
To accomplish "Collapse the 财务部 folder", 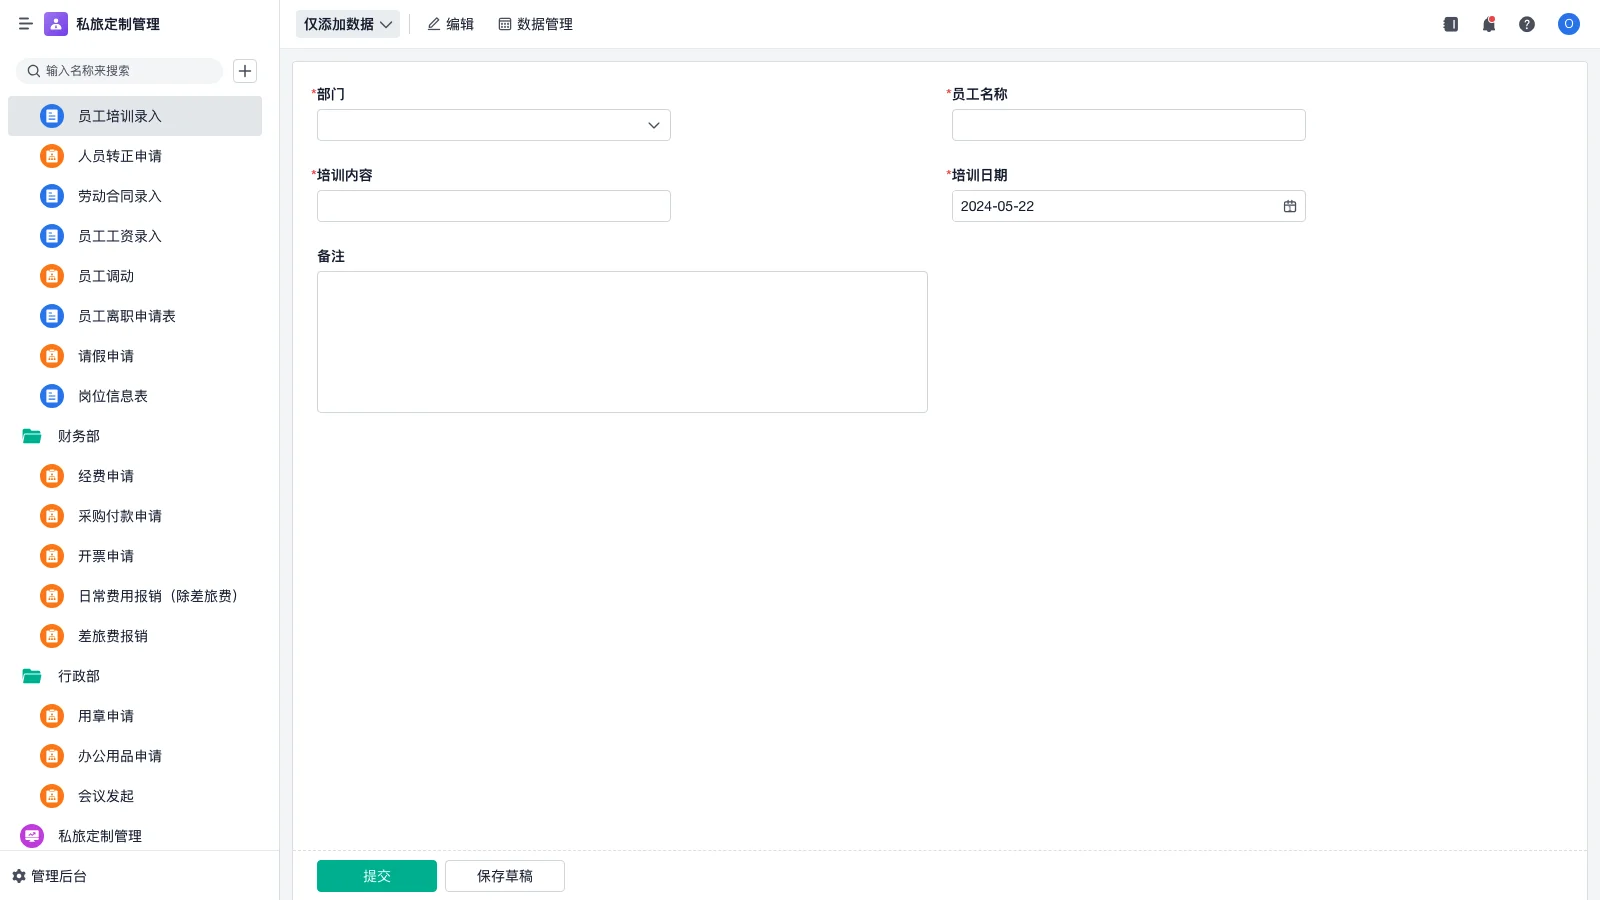I will click(32, 436).
